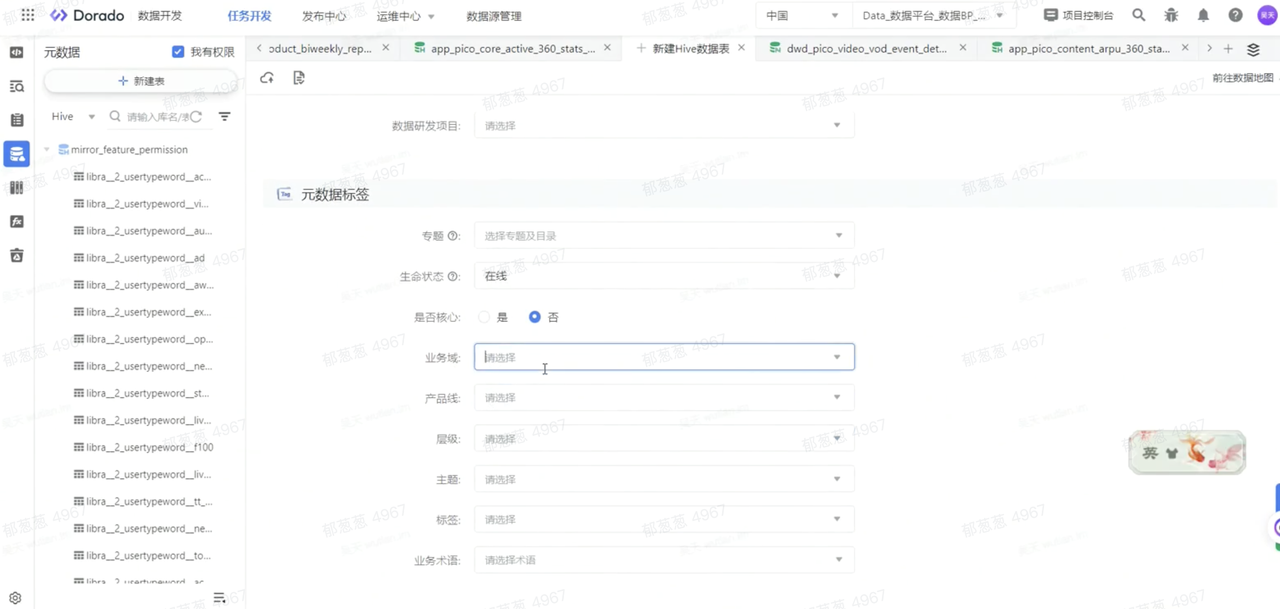Open settings gear in left sidebar

coord(15,598)
